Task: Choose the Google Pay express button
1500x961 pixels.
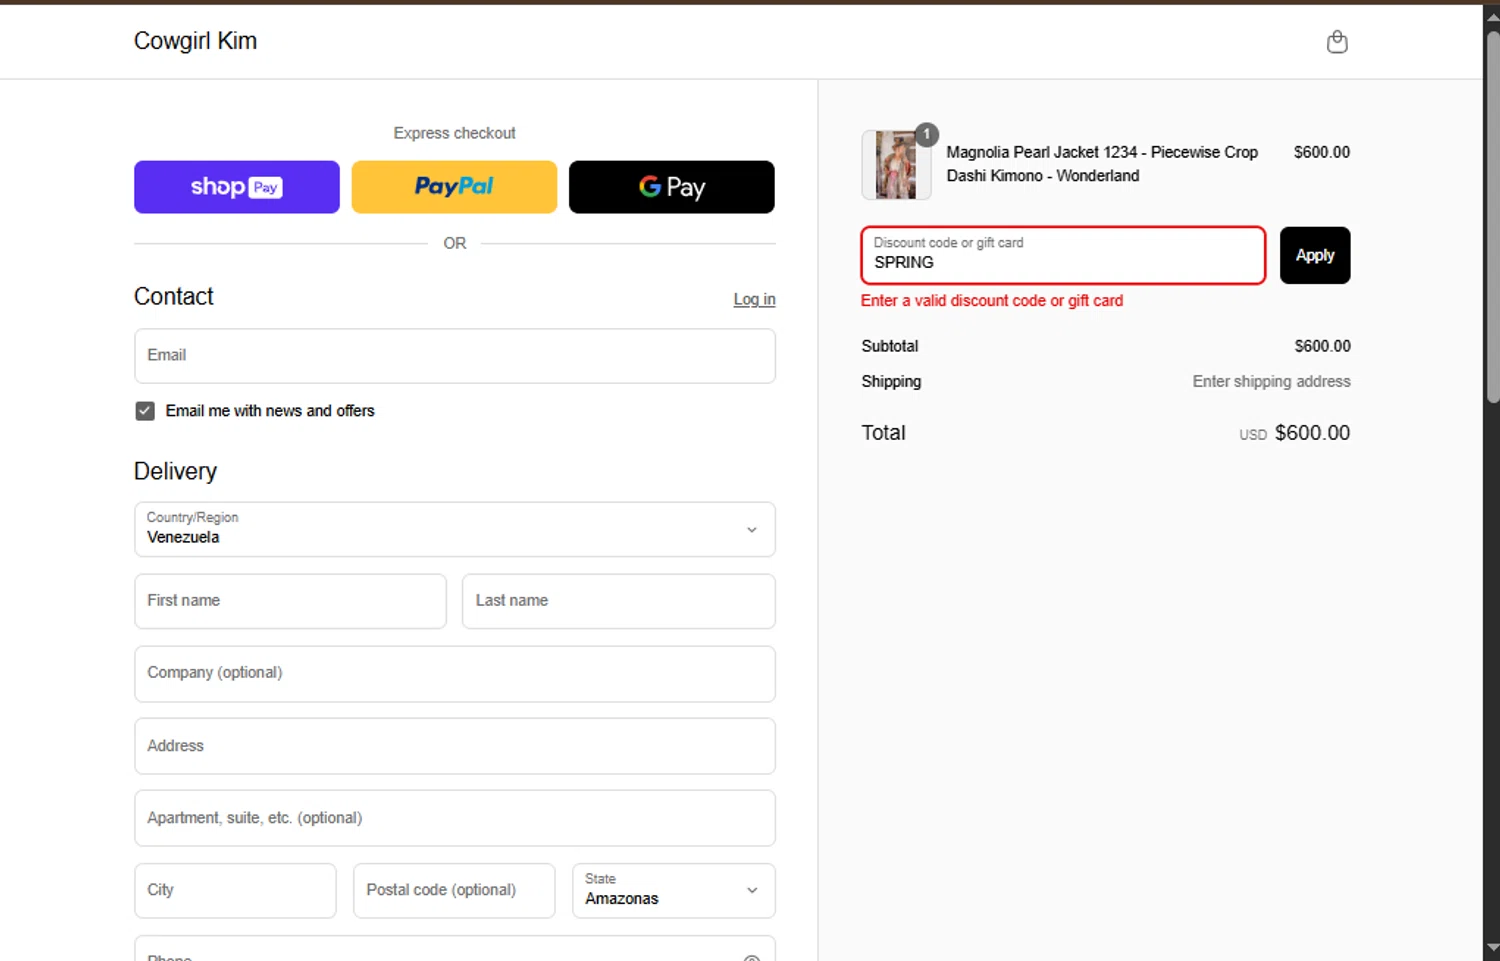Action: click(x=672, y=187)
